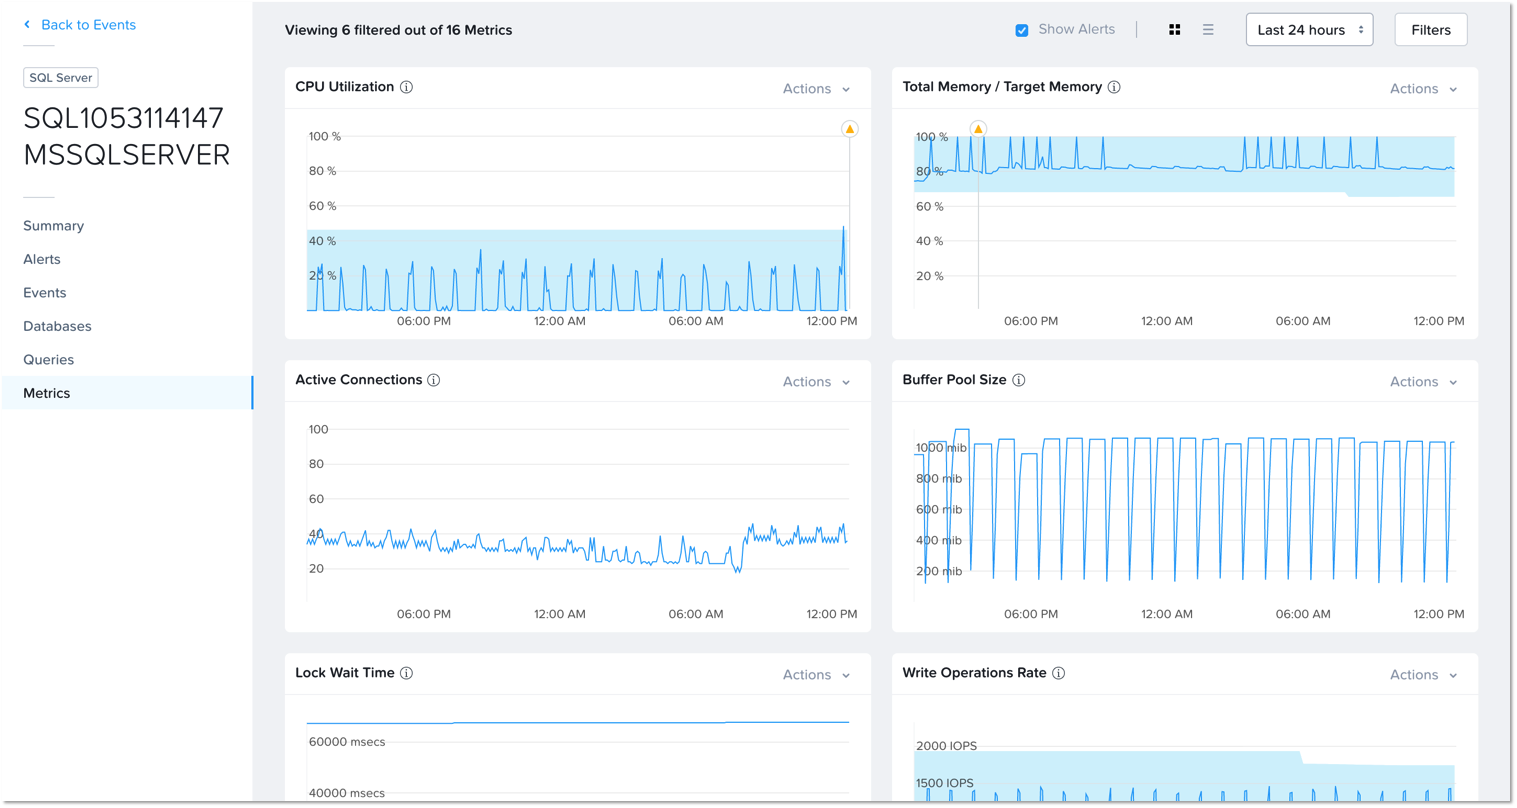This screenshot has width=1517, height=808.
Task: Switch to list view layout icon
Action: tap(1208, 30)
